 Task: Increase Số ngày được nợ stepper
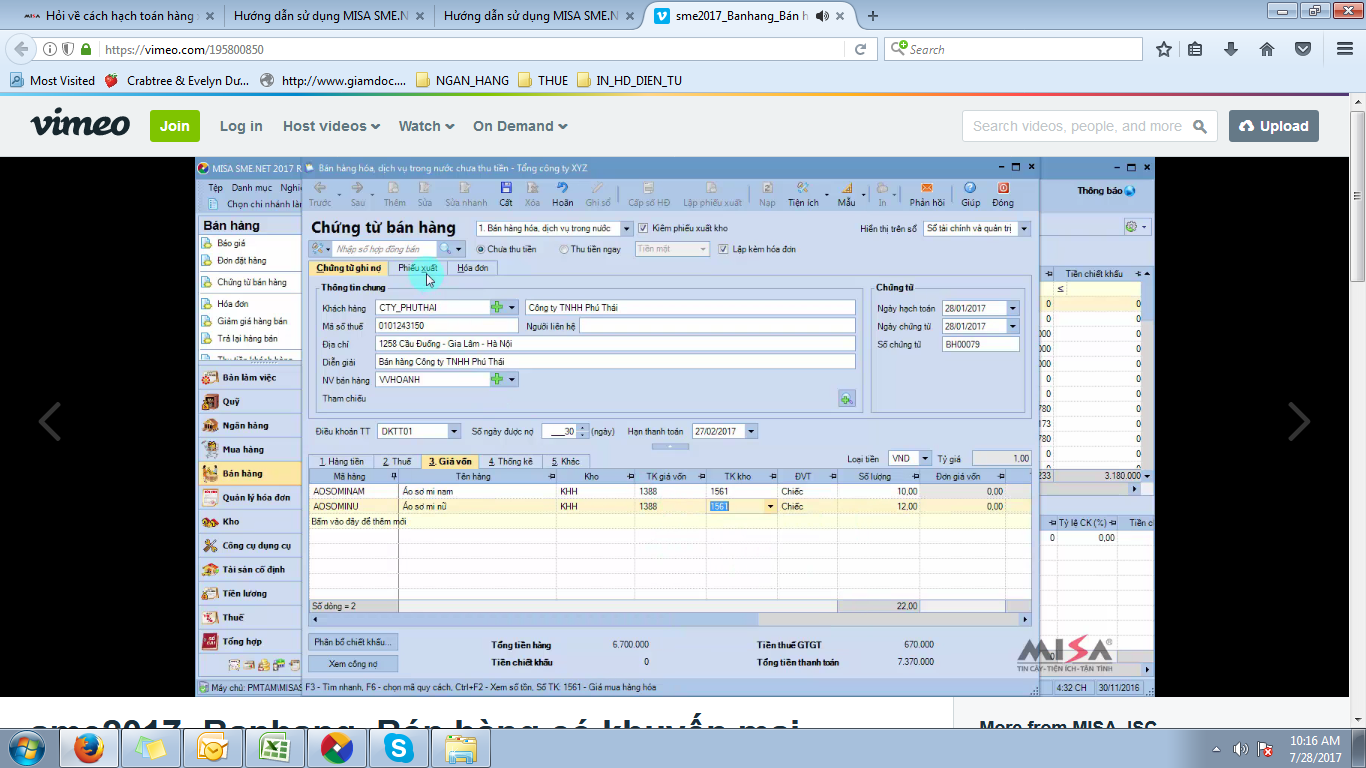pos(583,428)
